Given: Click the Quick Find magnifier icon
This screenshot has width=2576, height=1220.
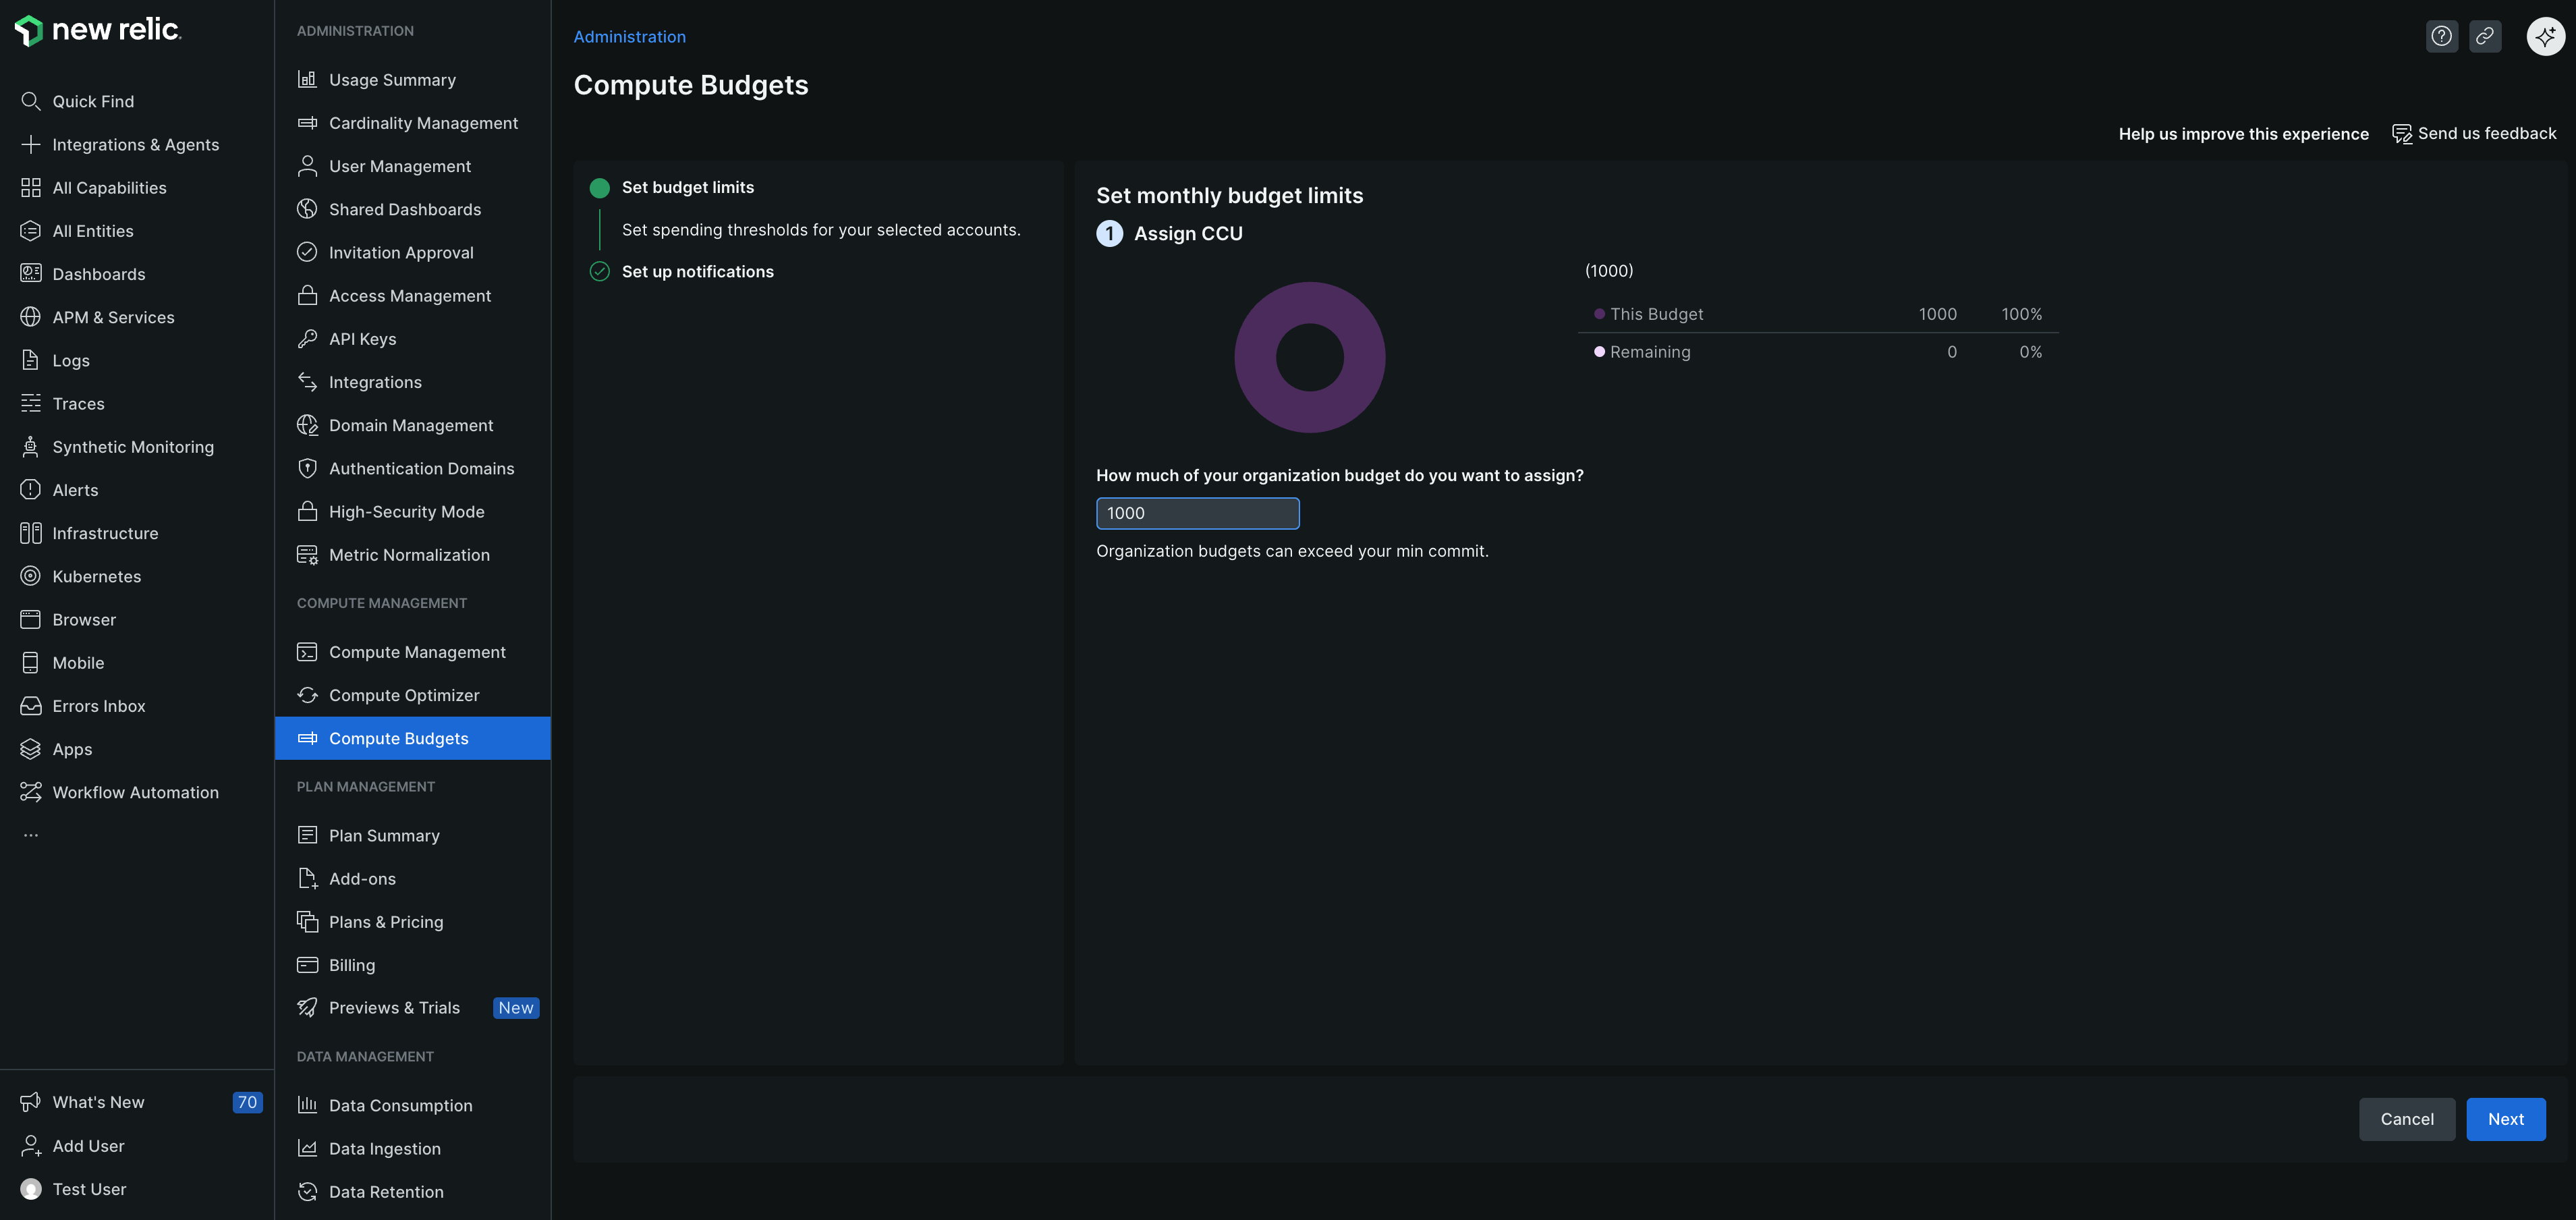Looking at the screenshot, I should (31, 102).
